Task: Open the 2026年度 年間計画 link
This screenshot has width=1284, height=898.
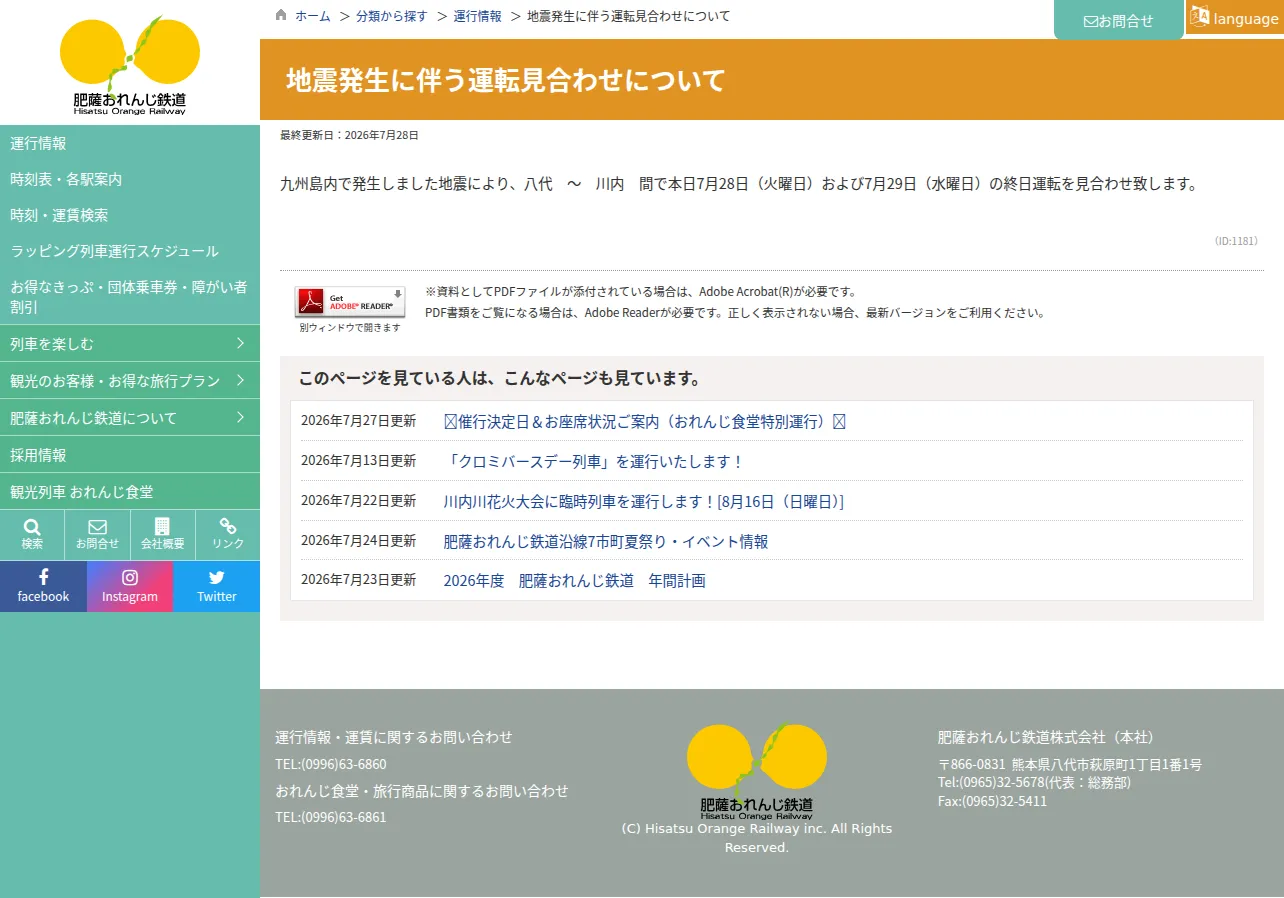Action: pos(575,581)
